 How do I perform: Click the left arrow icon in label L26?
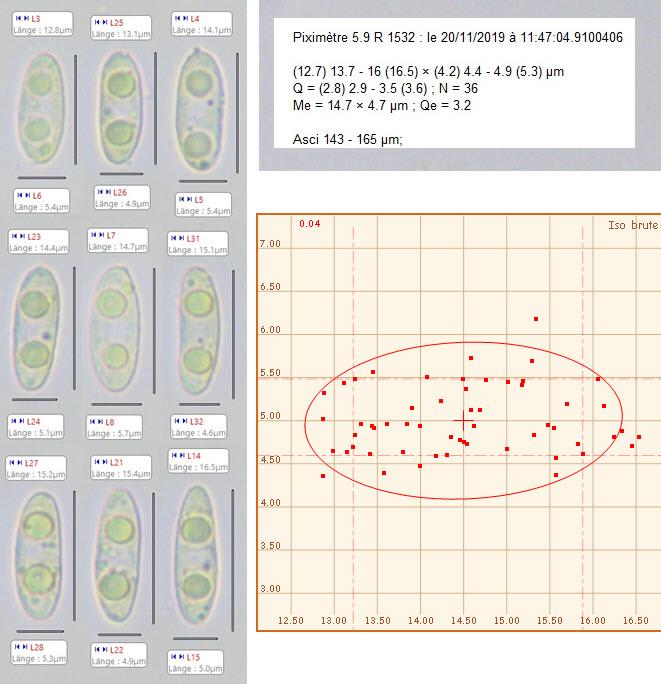[100, 192]
